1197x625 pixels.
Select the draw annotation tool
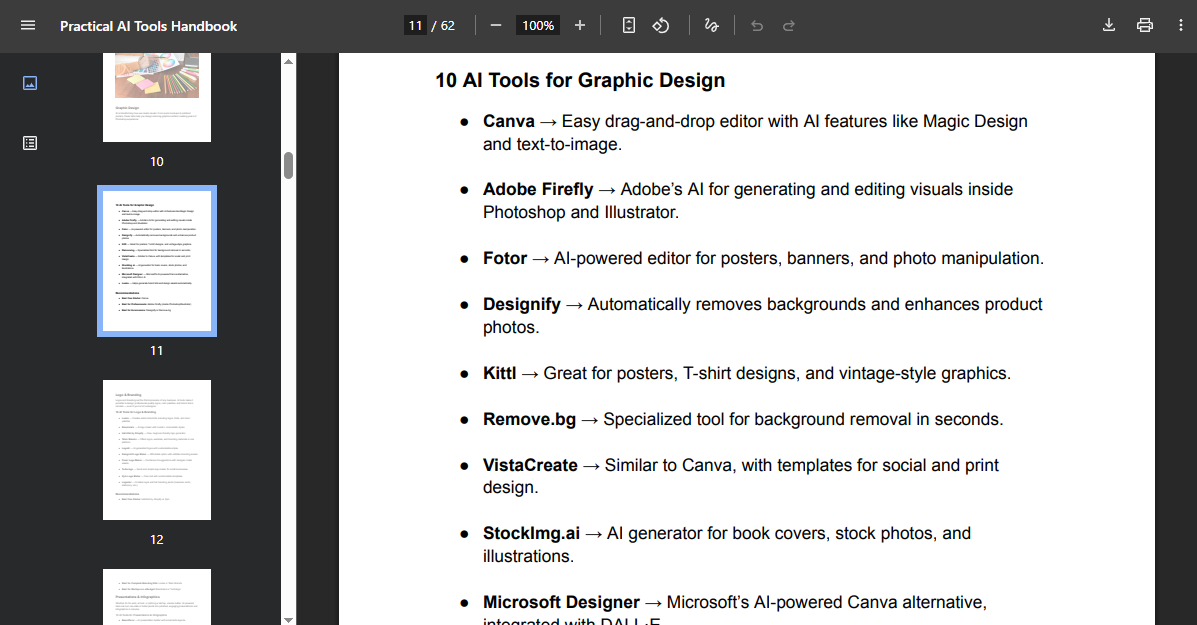point(711,25)
